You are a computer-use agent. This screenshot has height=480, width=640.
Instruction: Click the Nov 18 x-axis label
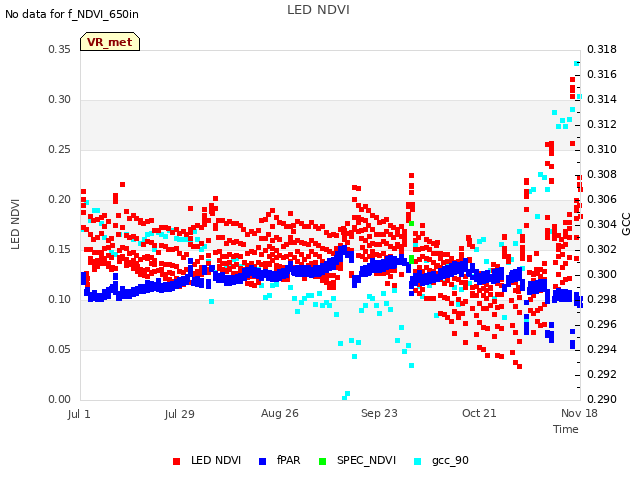579,413
